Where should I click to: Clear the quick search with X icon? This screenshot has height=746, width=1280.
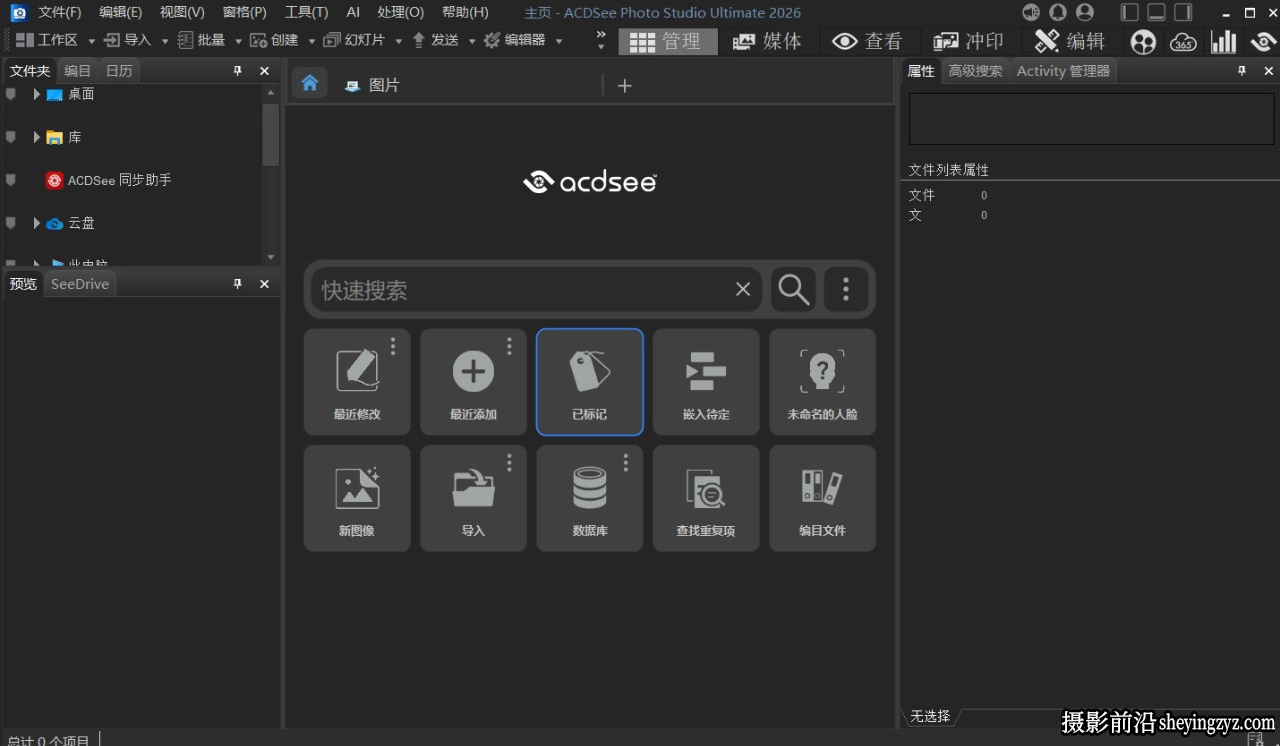[743, 289]
